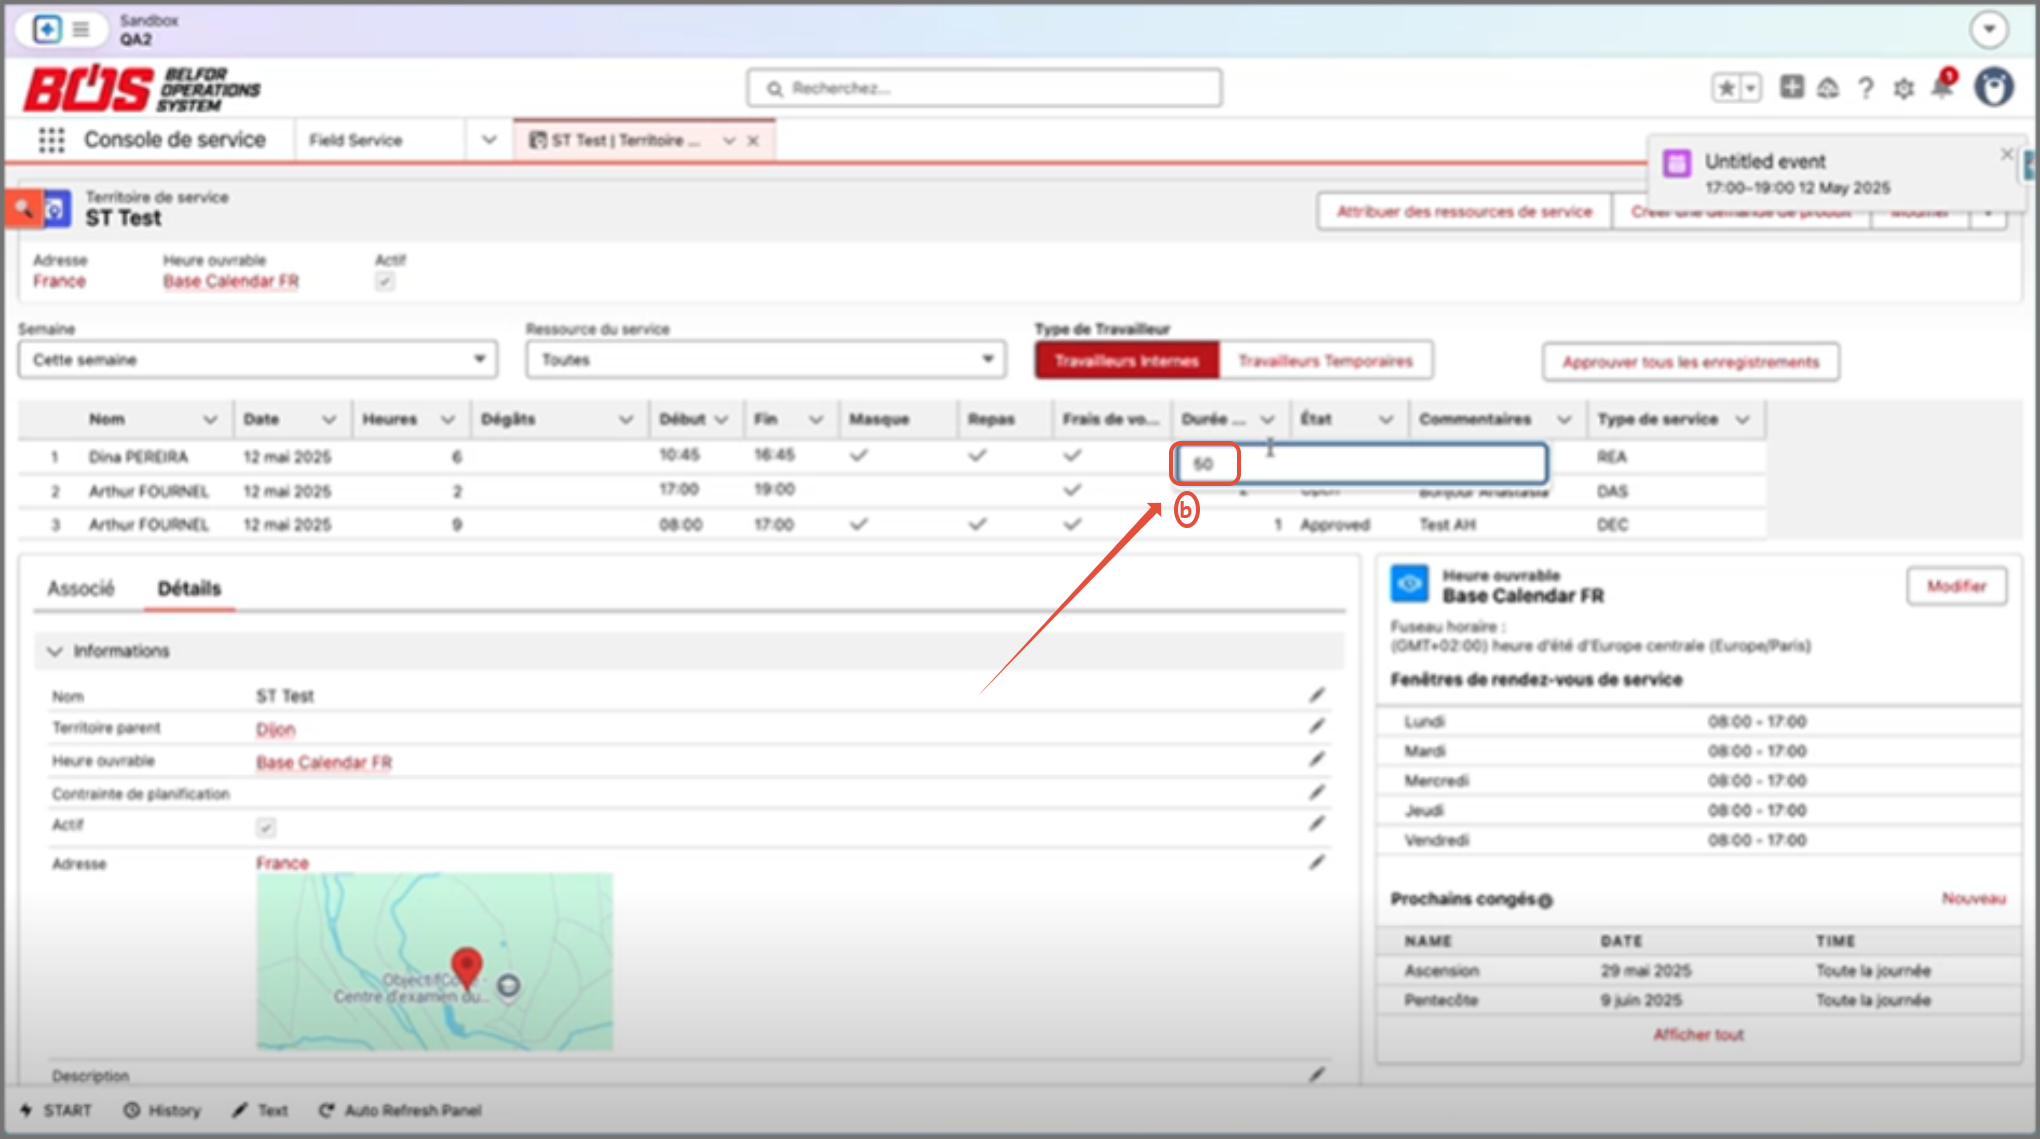Screen dimensions: 2040x1139
Task: Edit the Description field pencil icon
Action: coord(1317,1074)
